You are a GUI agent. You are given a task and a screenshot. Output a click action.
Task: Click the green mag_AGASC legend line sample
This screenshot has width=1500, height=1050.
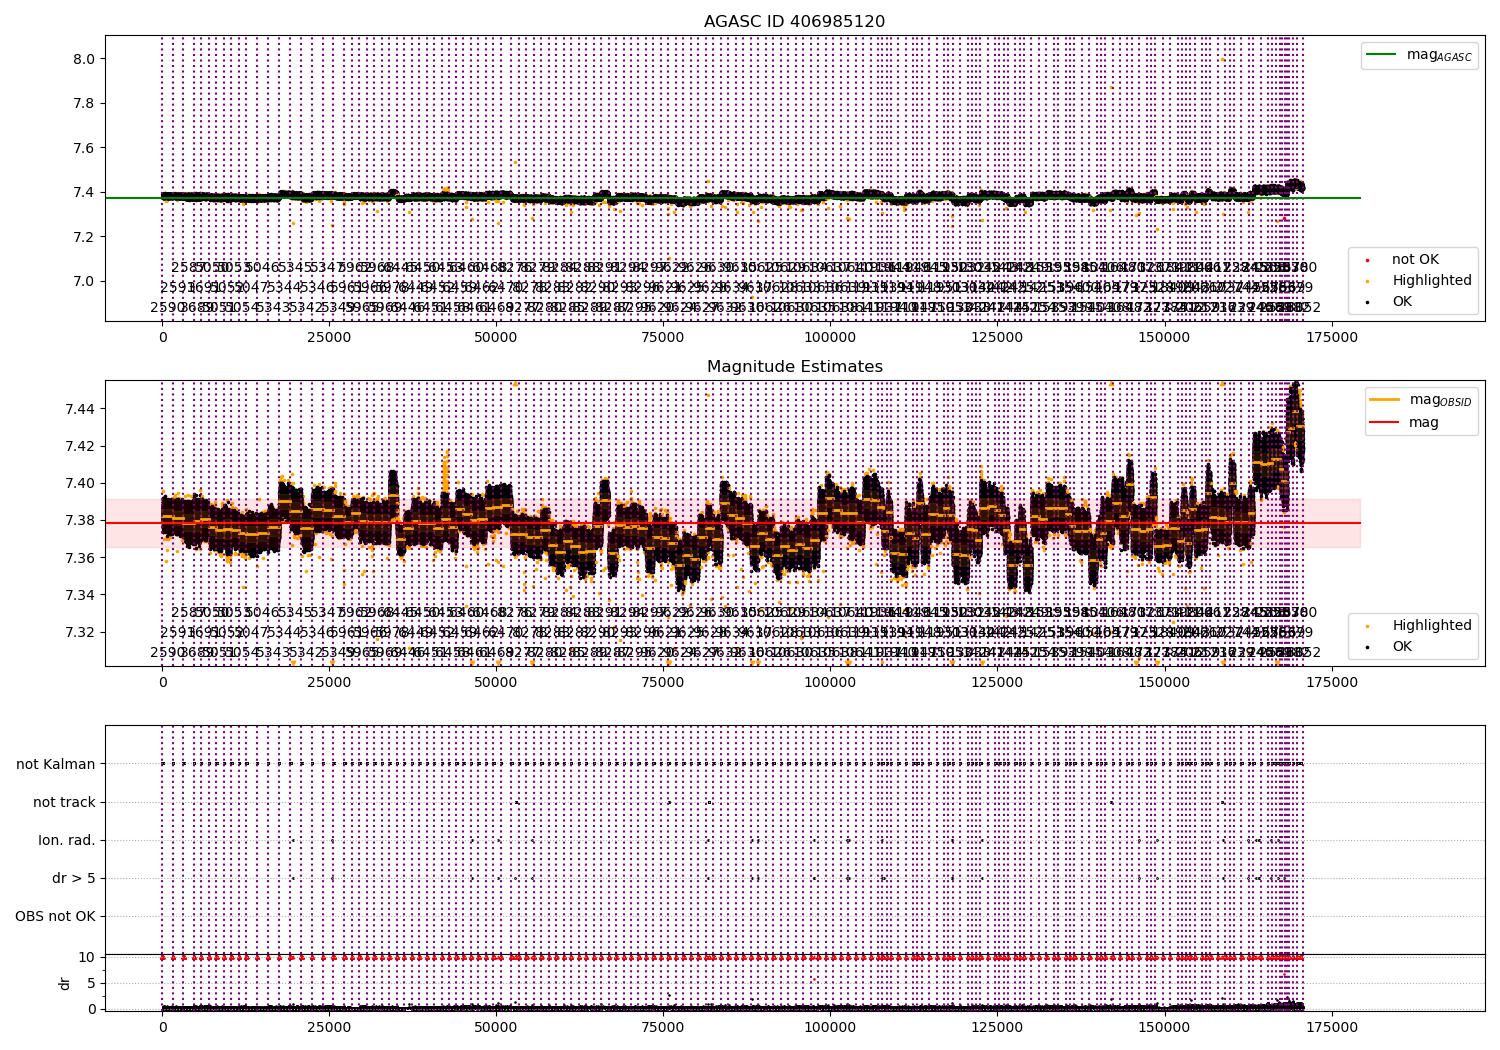click(1382, 55)
